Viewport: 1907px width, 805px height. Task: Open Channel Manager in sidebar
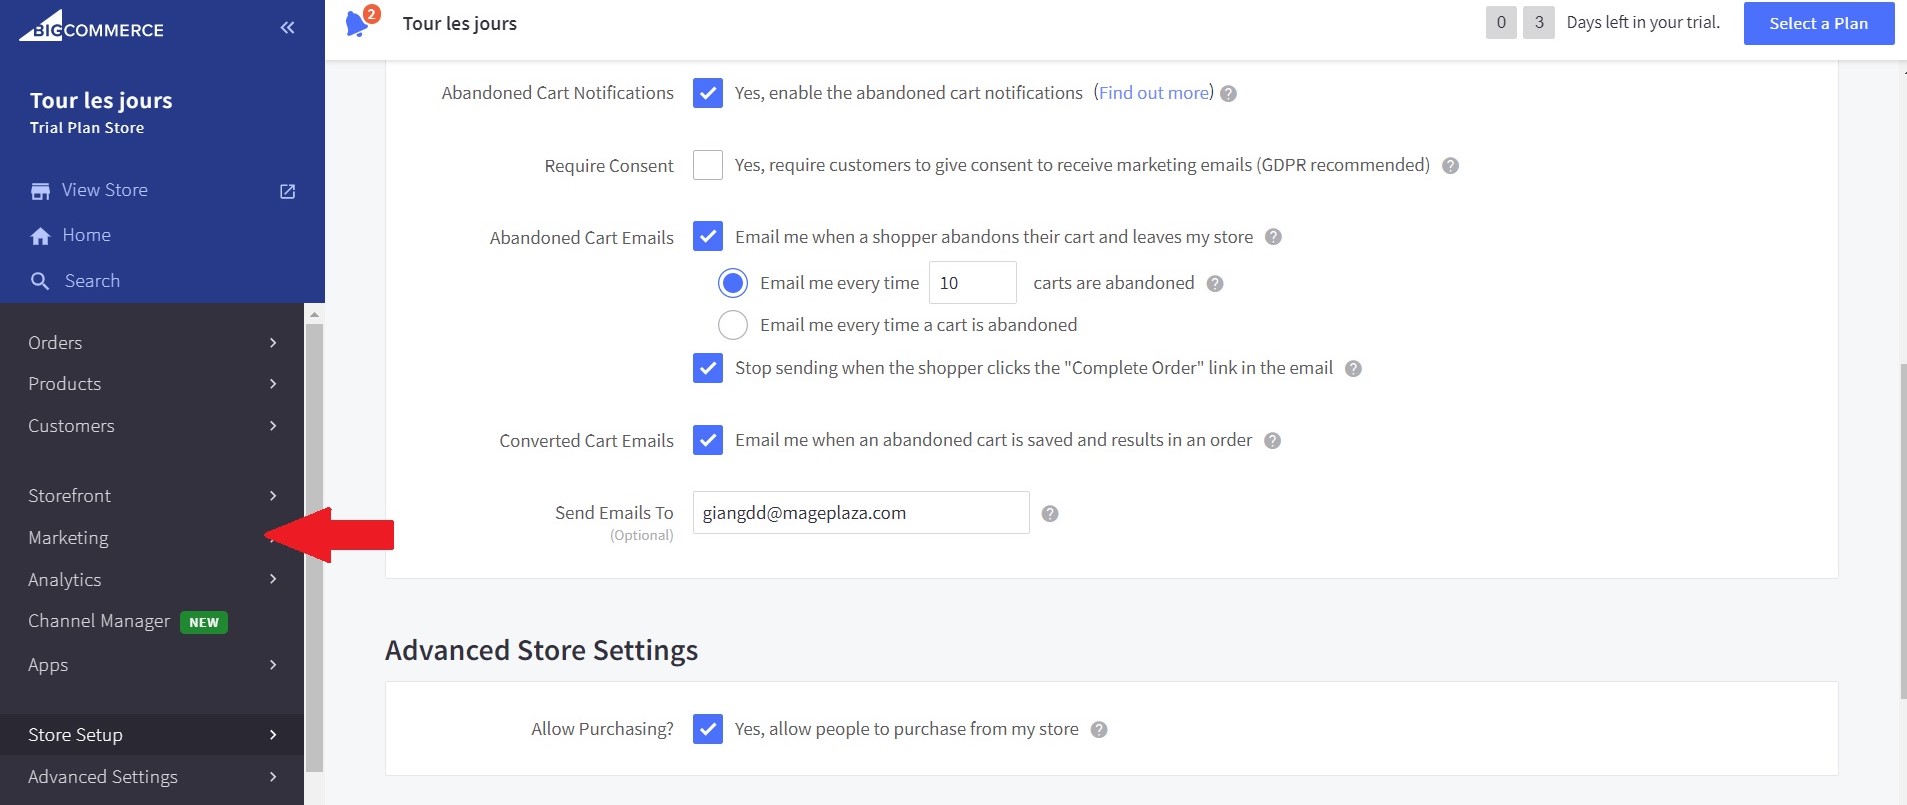[99, 621]
